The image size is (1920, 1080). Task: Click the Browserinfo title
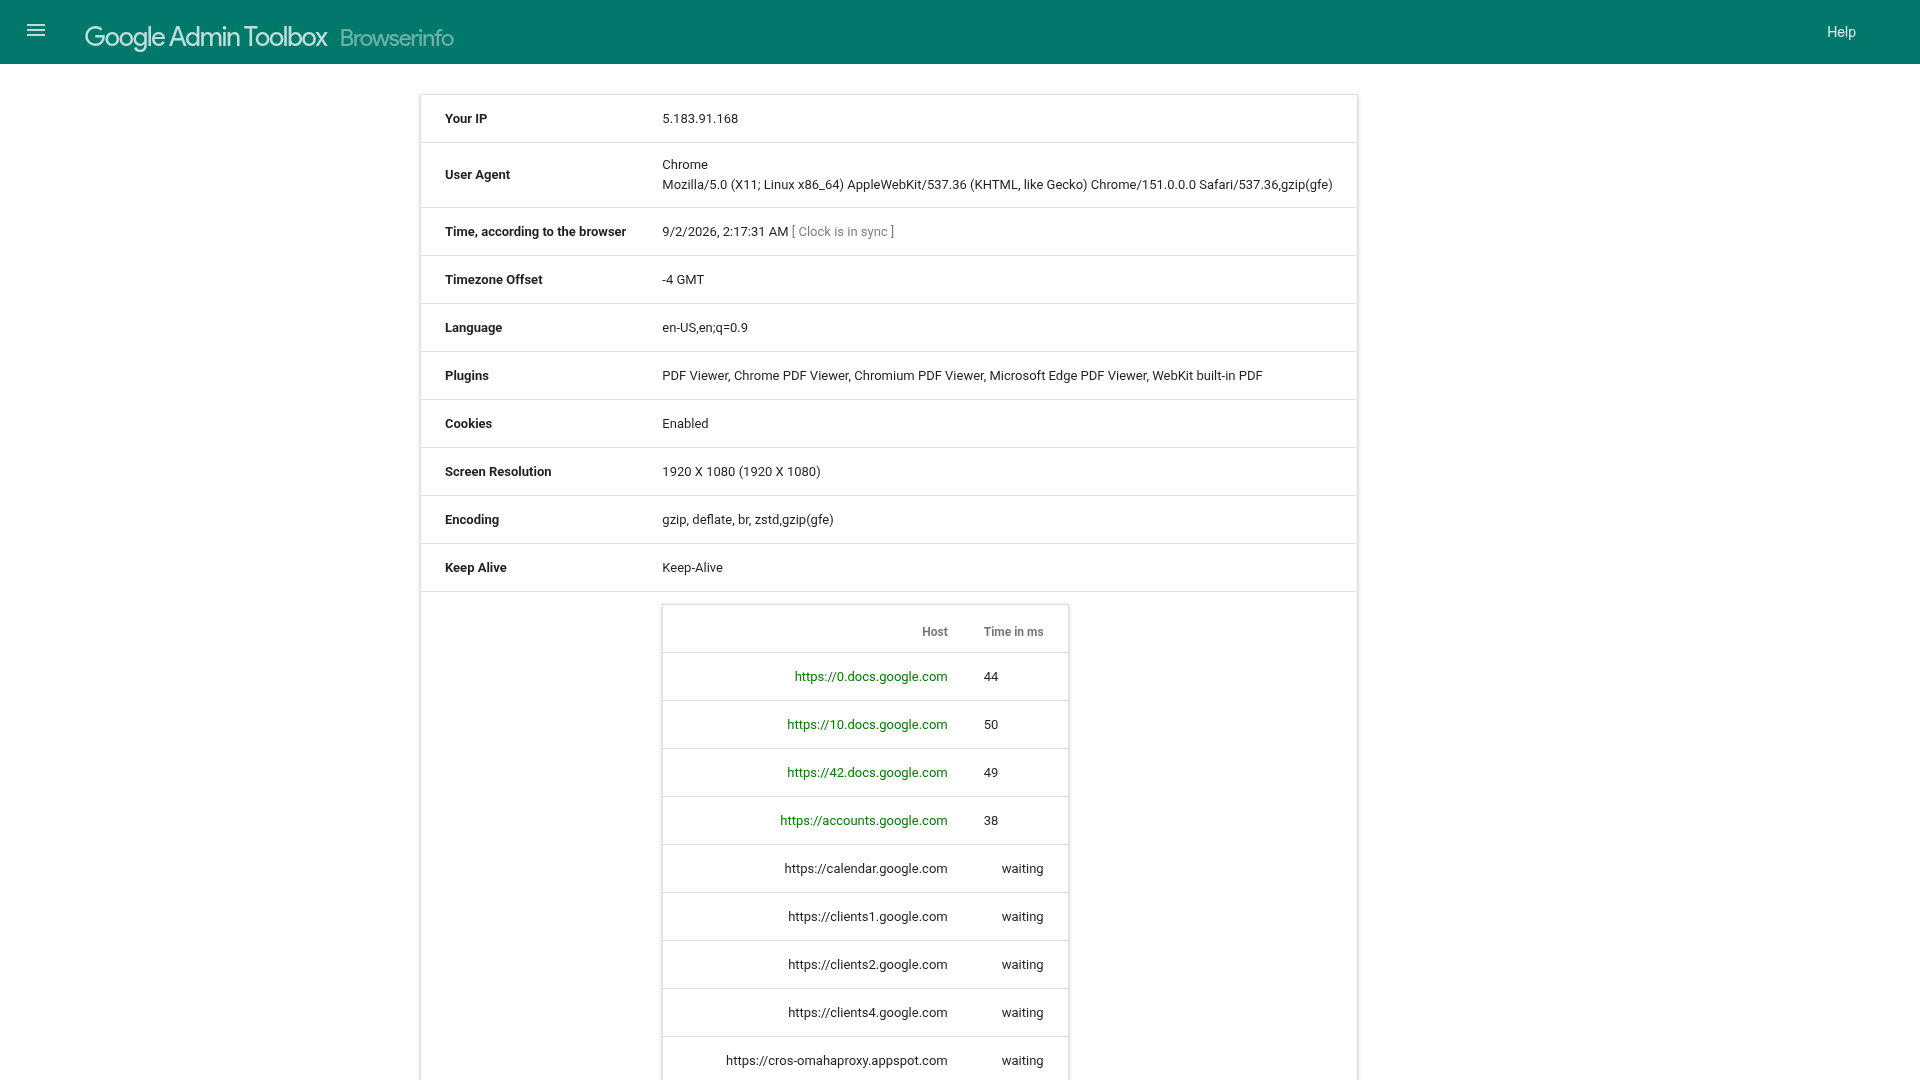[x=397, y=38]
